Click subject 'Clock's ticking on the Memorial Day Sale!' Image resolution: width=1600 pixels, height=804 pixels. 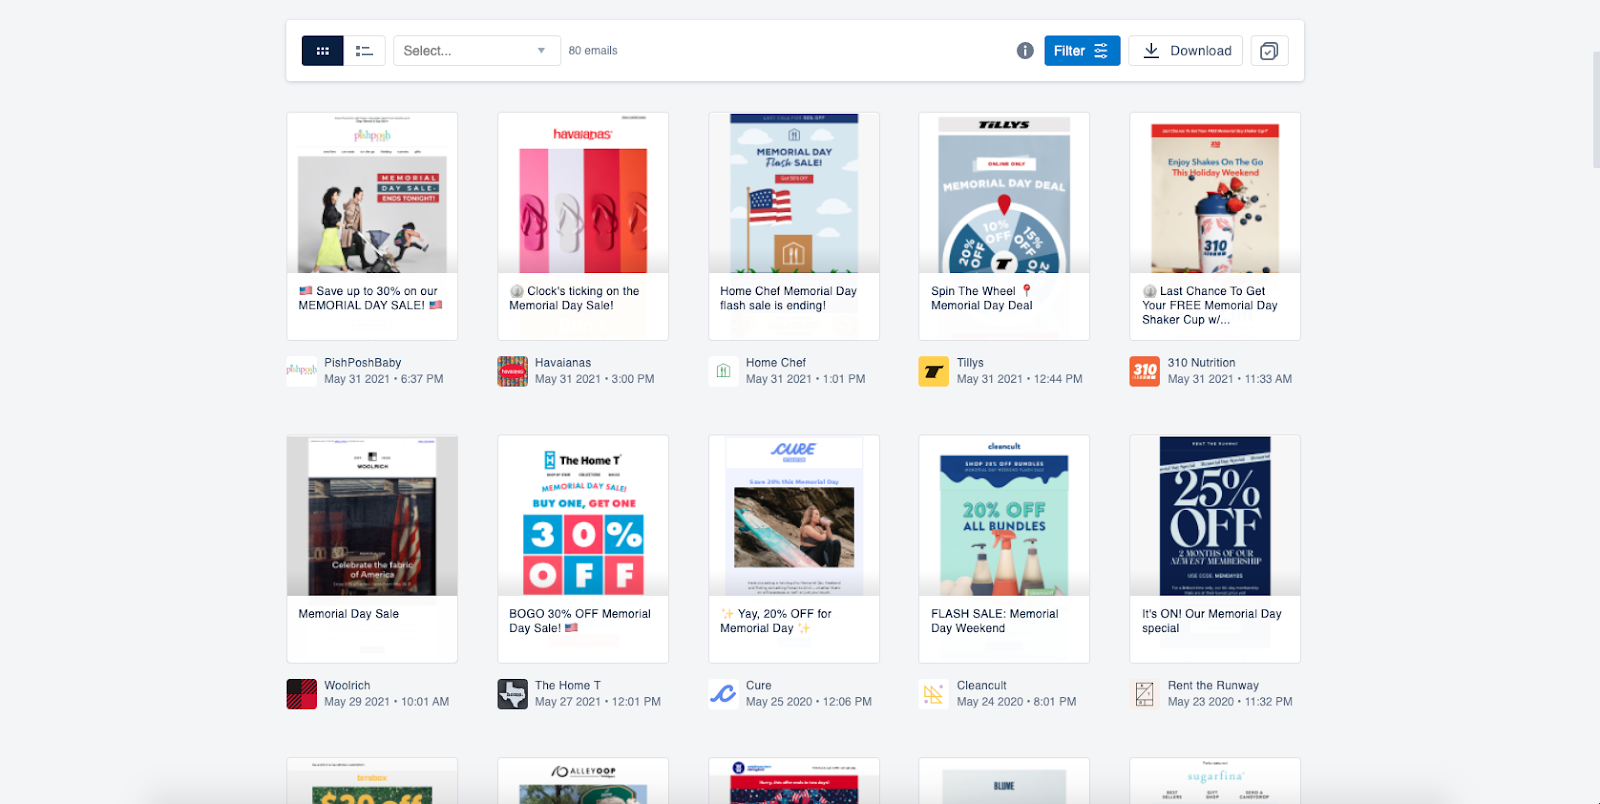(574, 298)
